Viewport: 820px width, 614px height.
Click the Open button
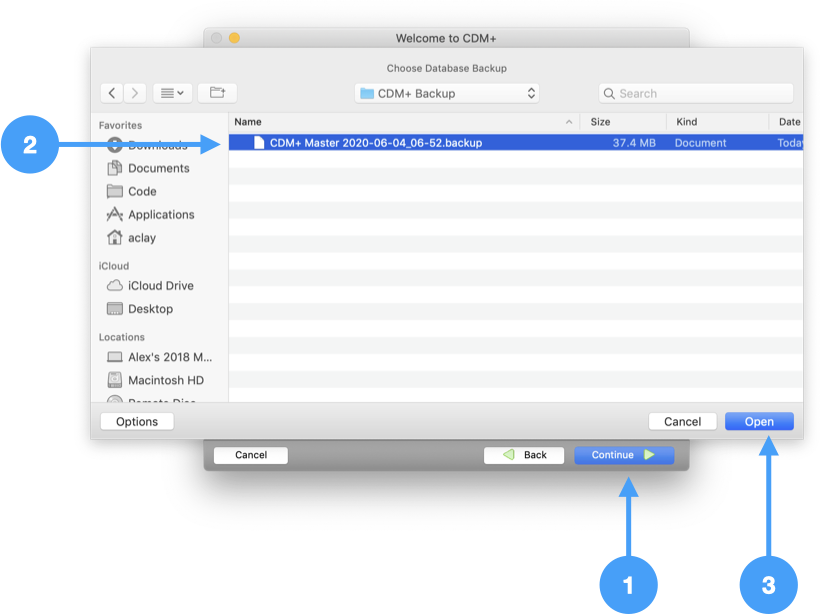[x=759, y=422]
